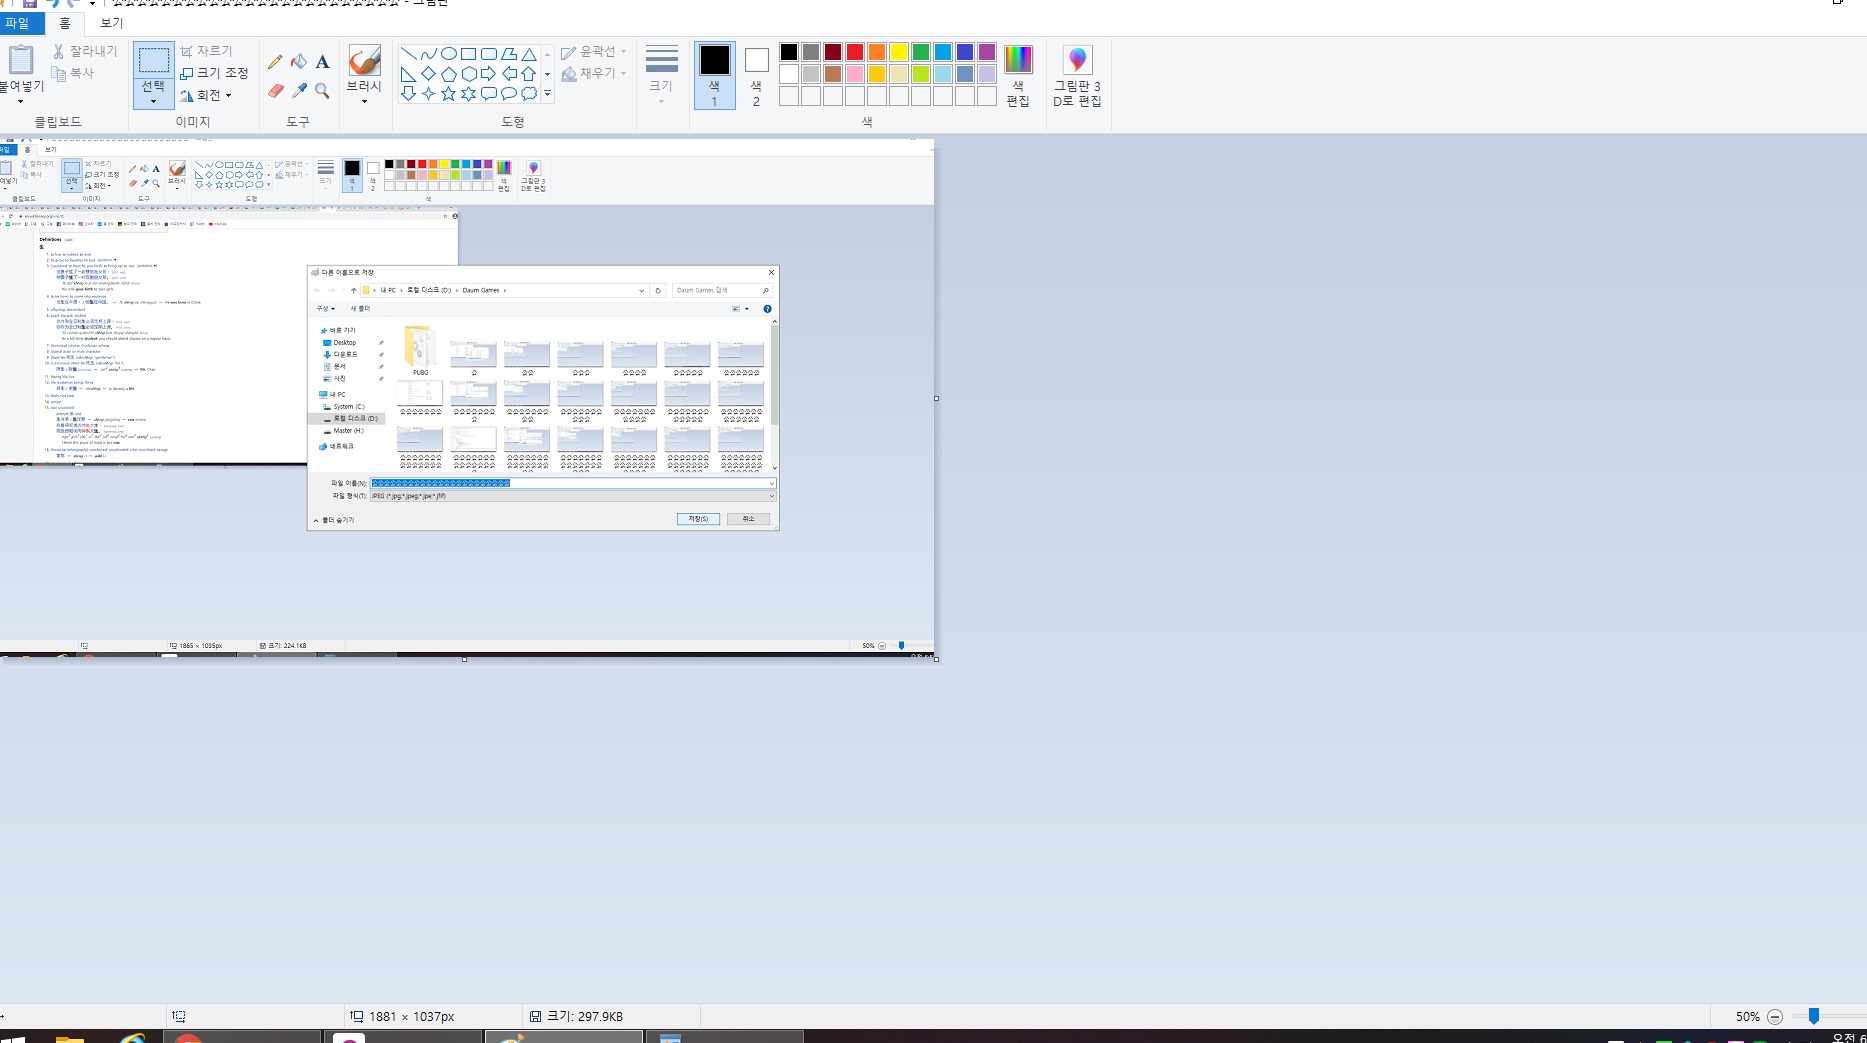Choose the Hexagon shape
Screen dimensions: 1867x1043
point(468,74)
